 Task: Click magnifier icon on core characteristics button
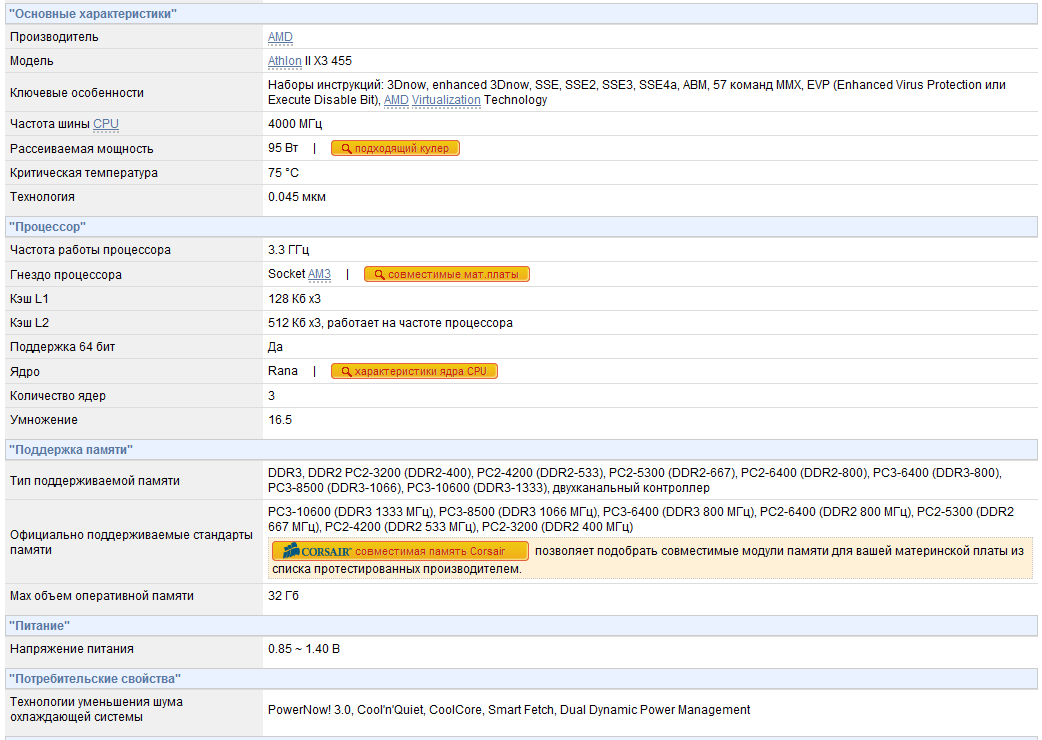(346, 371)
